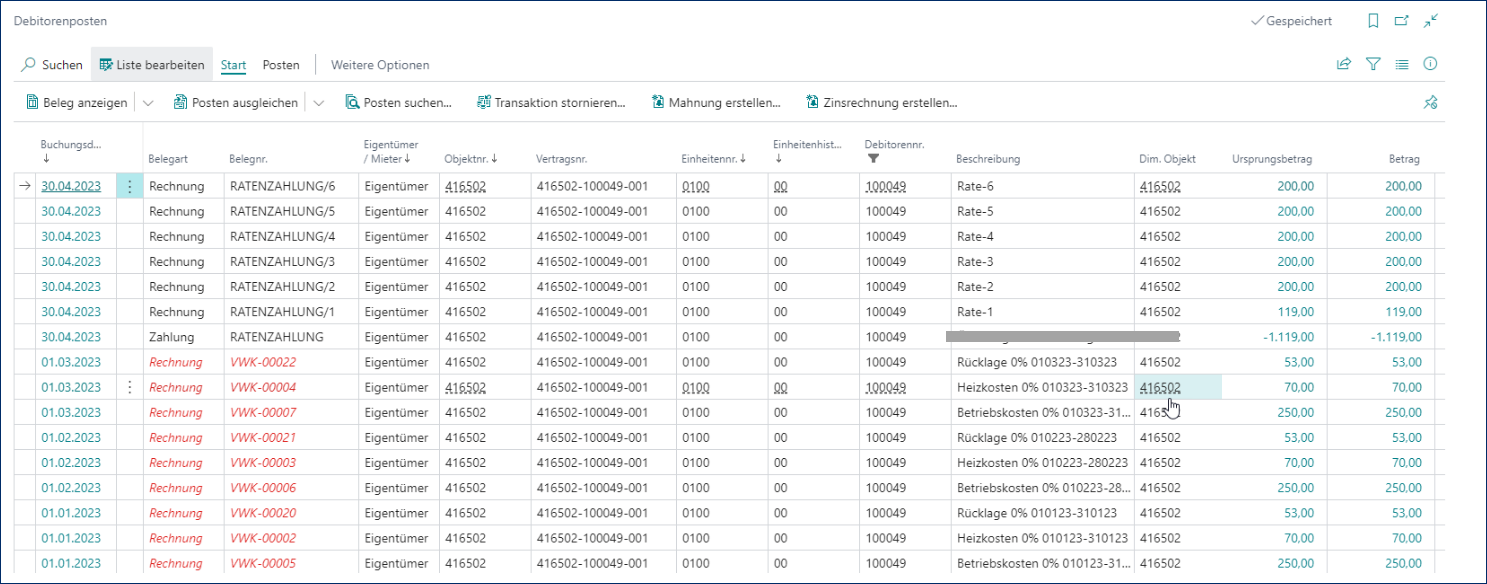The image size is (1487, 584).
Task: Click Mahnung erstellen action
Action: pos(715,102)
